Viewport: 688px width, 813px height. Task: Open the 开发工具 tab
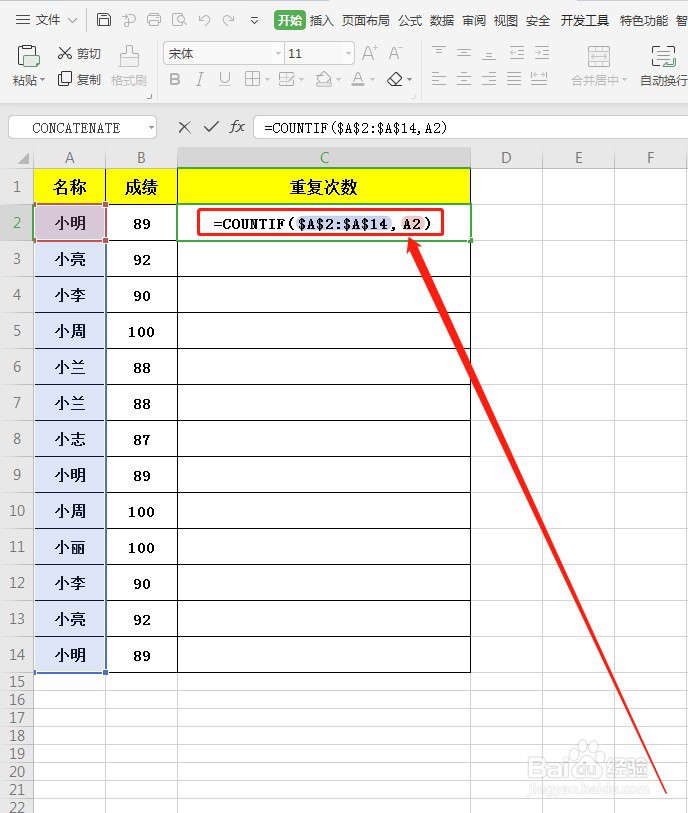(x=584, y=20)
